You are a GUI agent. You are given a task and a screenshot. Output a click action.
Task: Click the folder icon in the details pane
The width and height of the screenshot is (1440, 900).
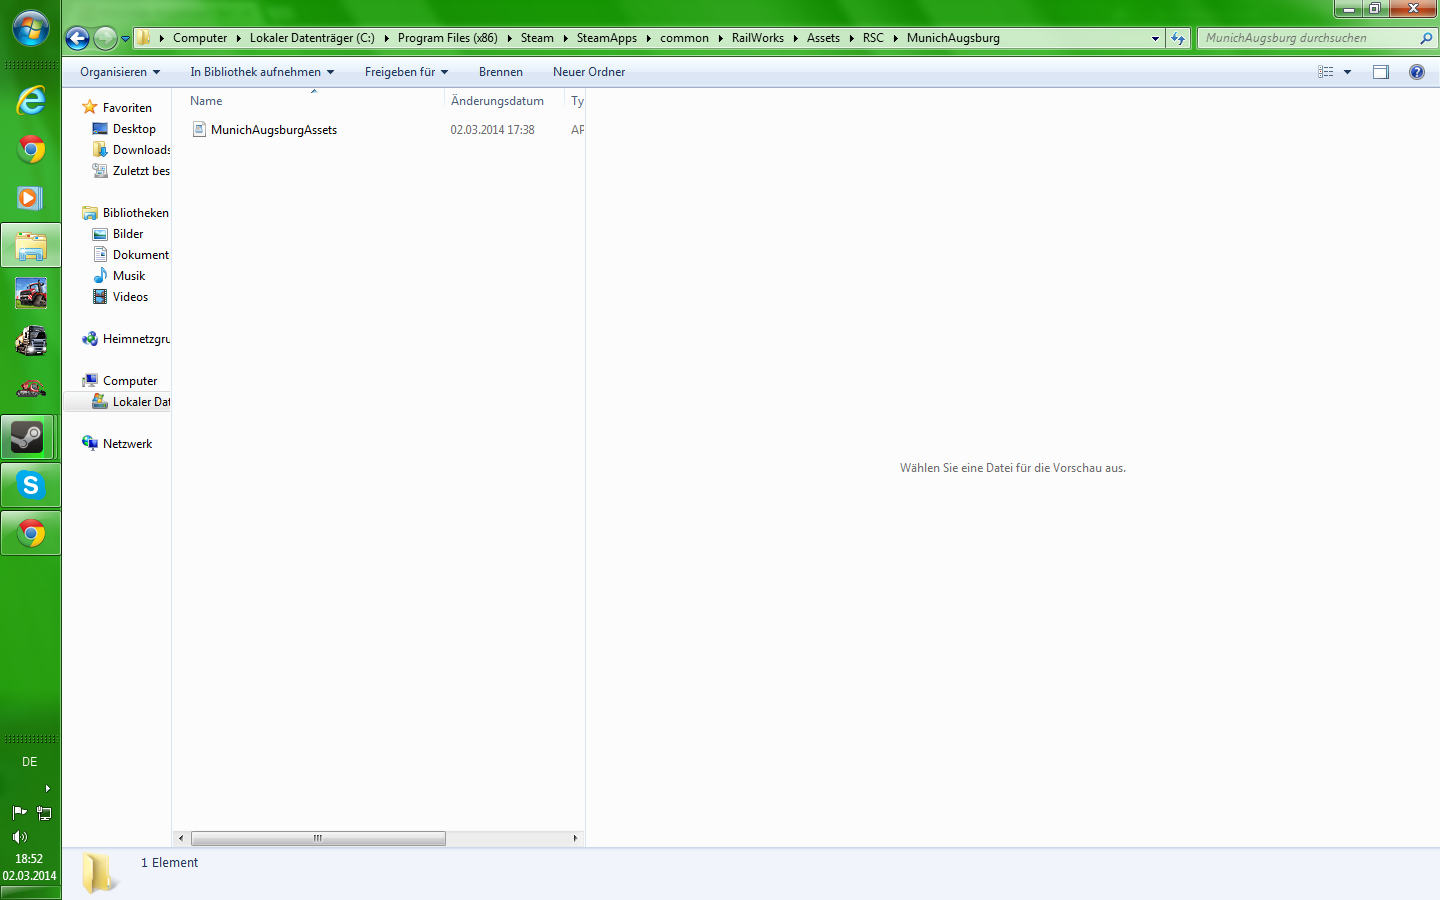[x=99, y=873]
